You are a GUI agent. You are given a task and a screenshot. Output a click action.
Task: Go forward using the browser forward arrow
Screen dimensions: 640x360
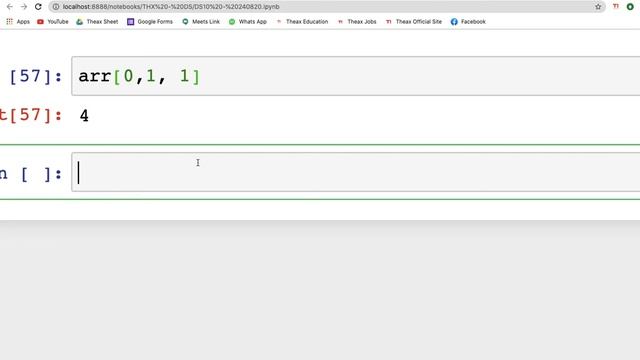point(24,7)
